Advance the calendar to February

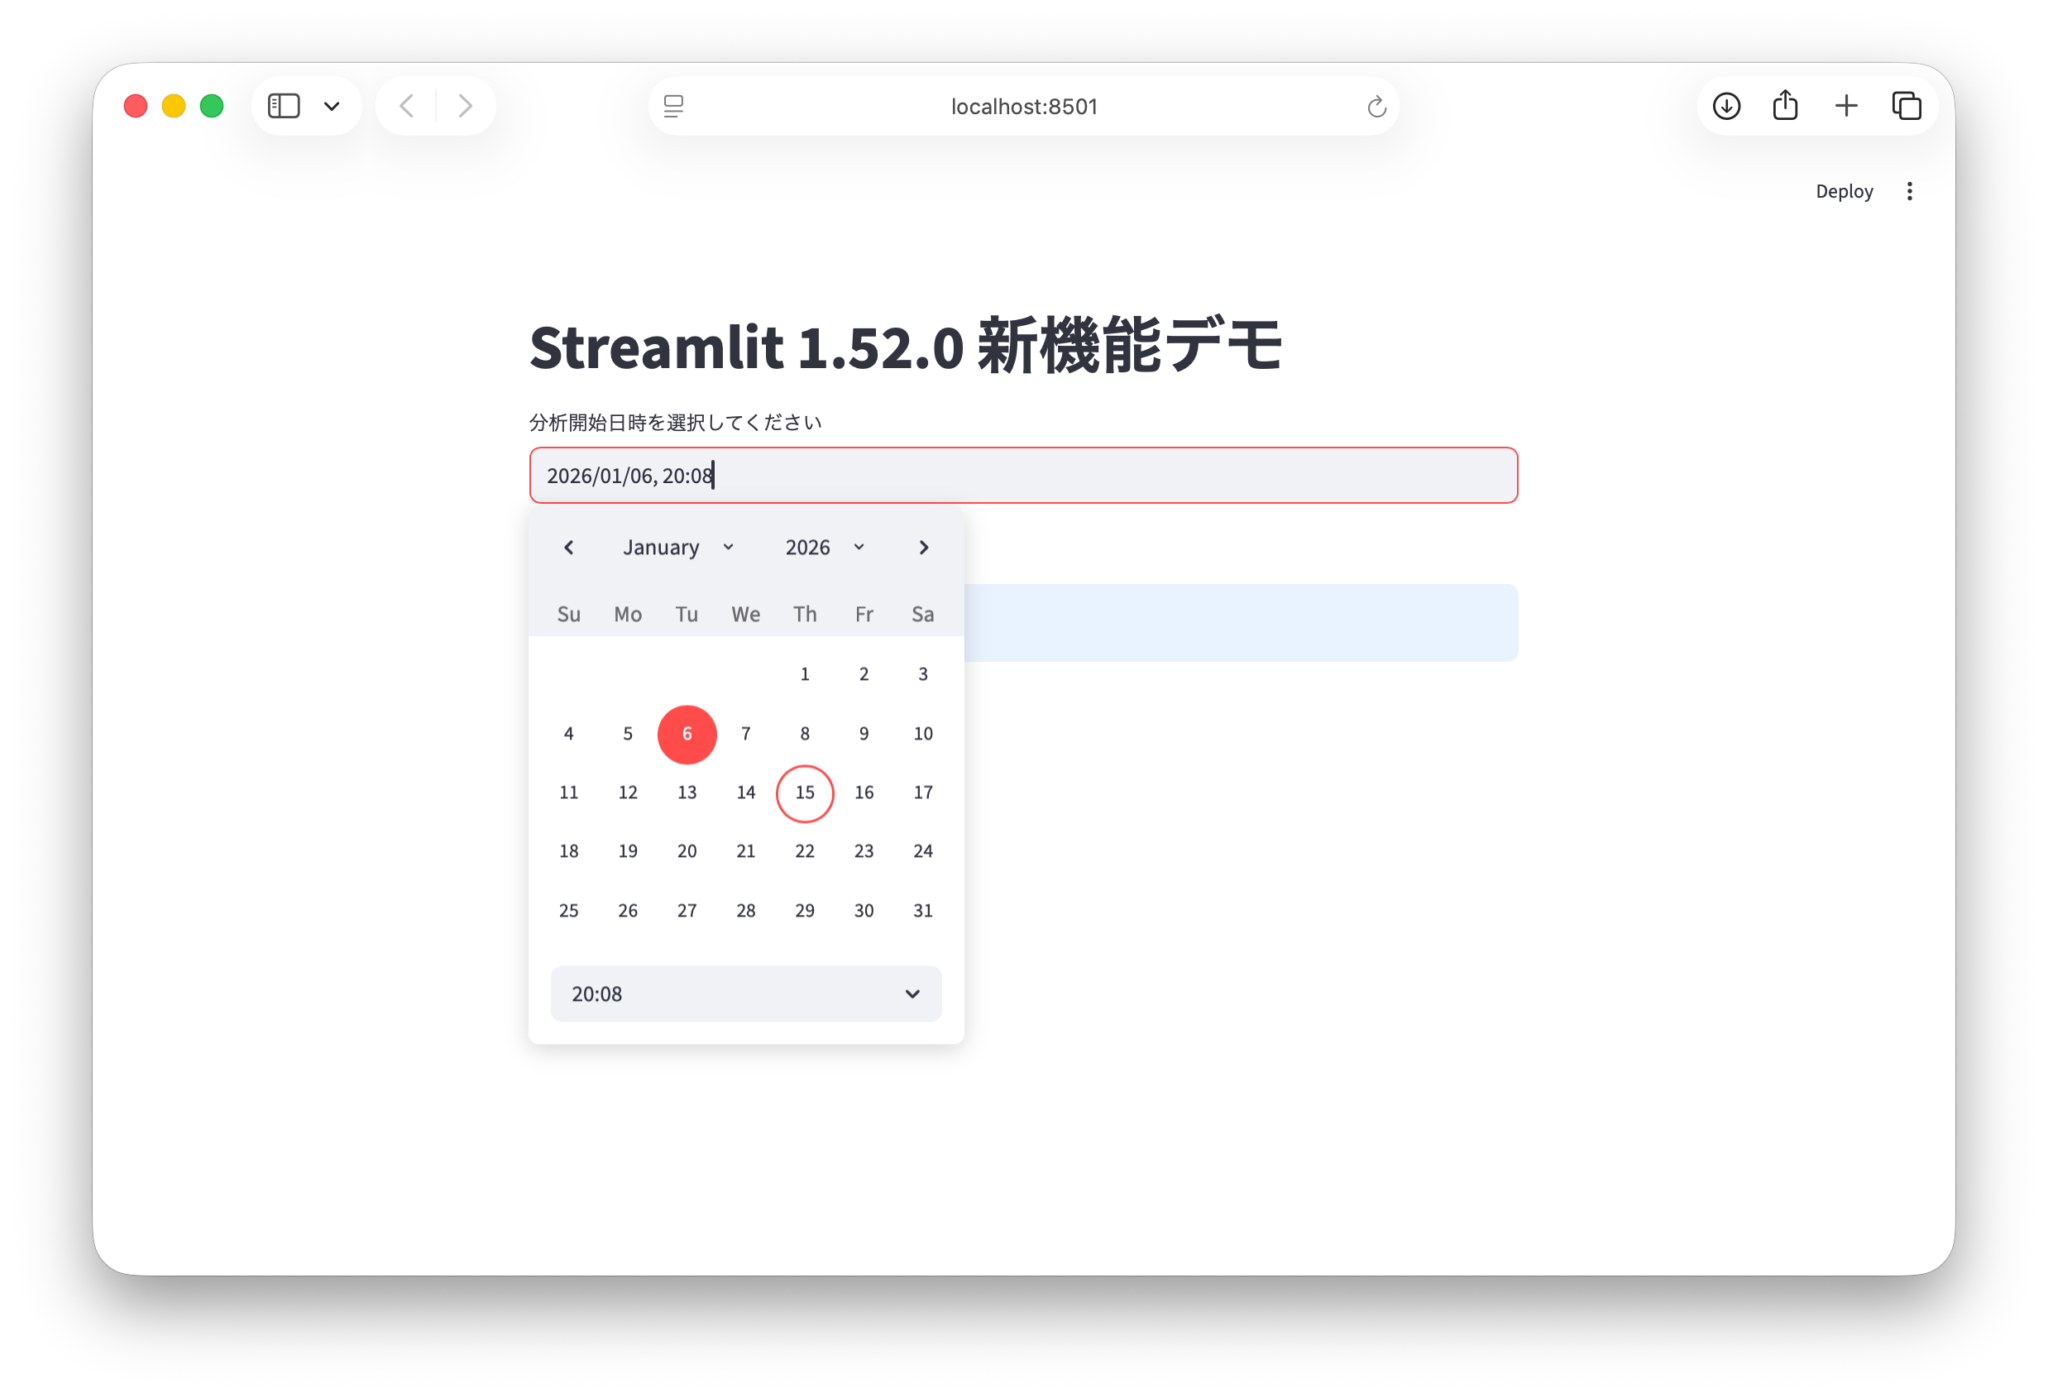(x=923, y=547)
